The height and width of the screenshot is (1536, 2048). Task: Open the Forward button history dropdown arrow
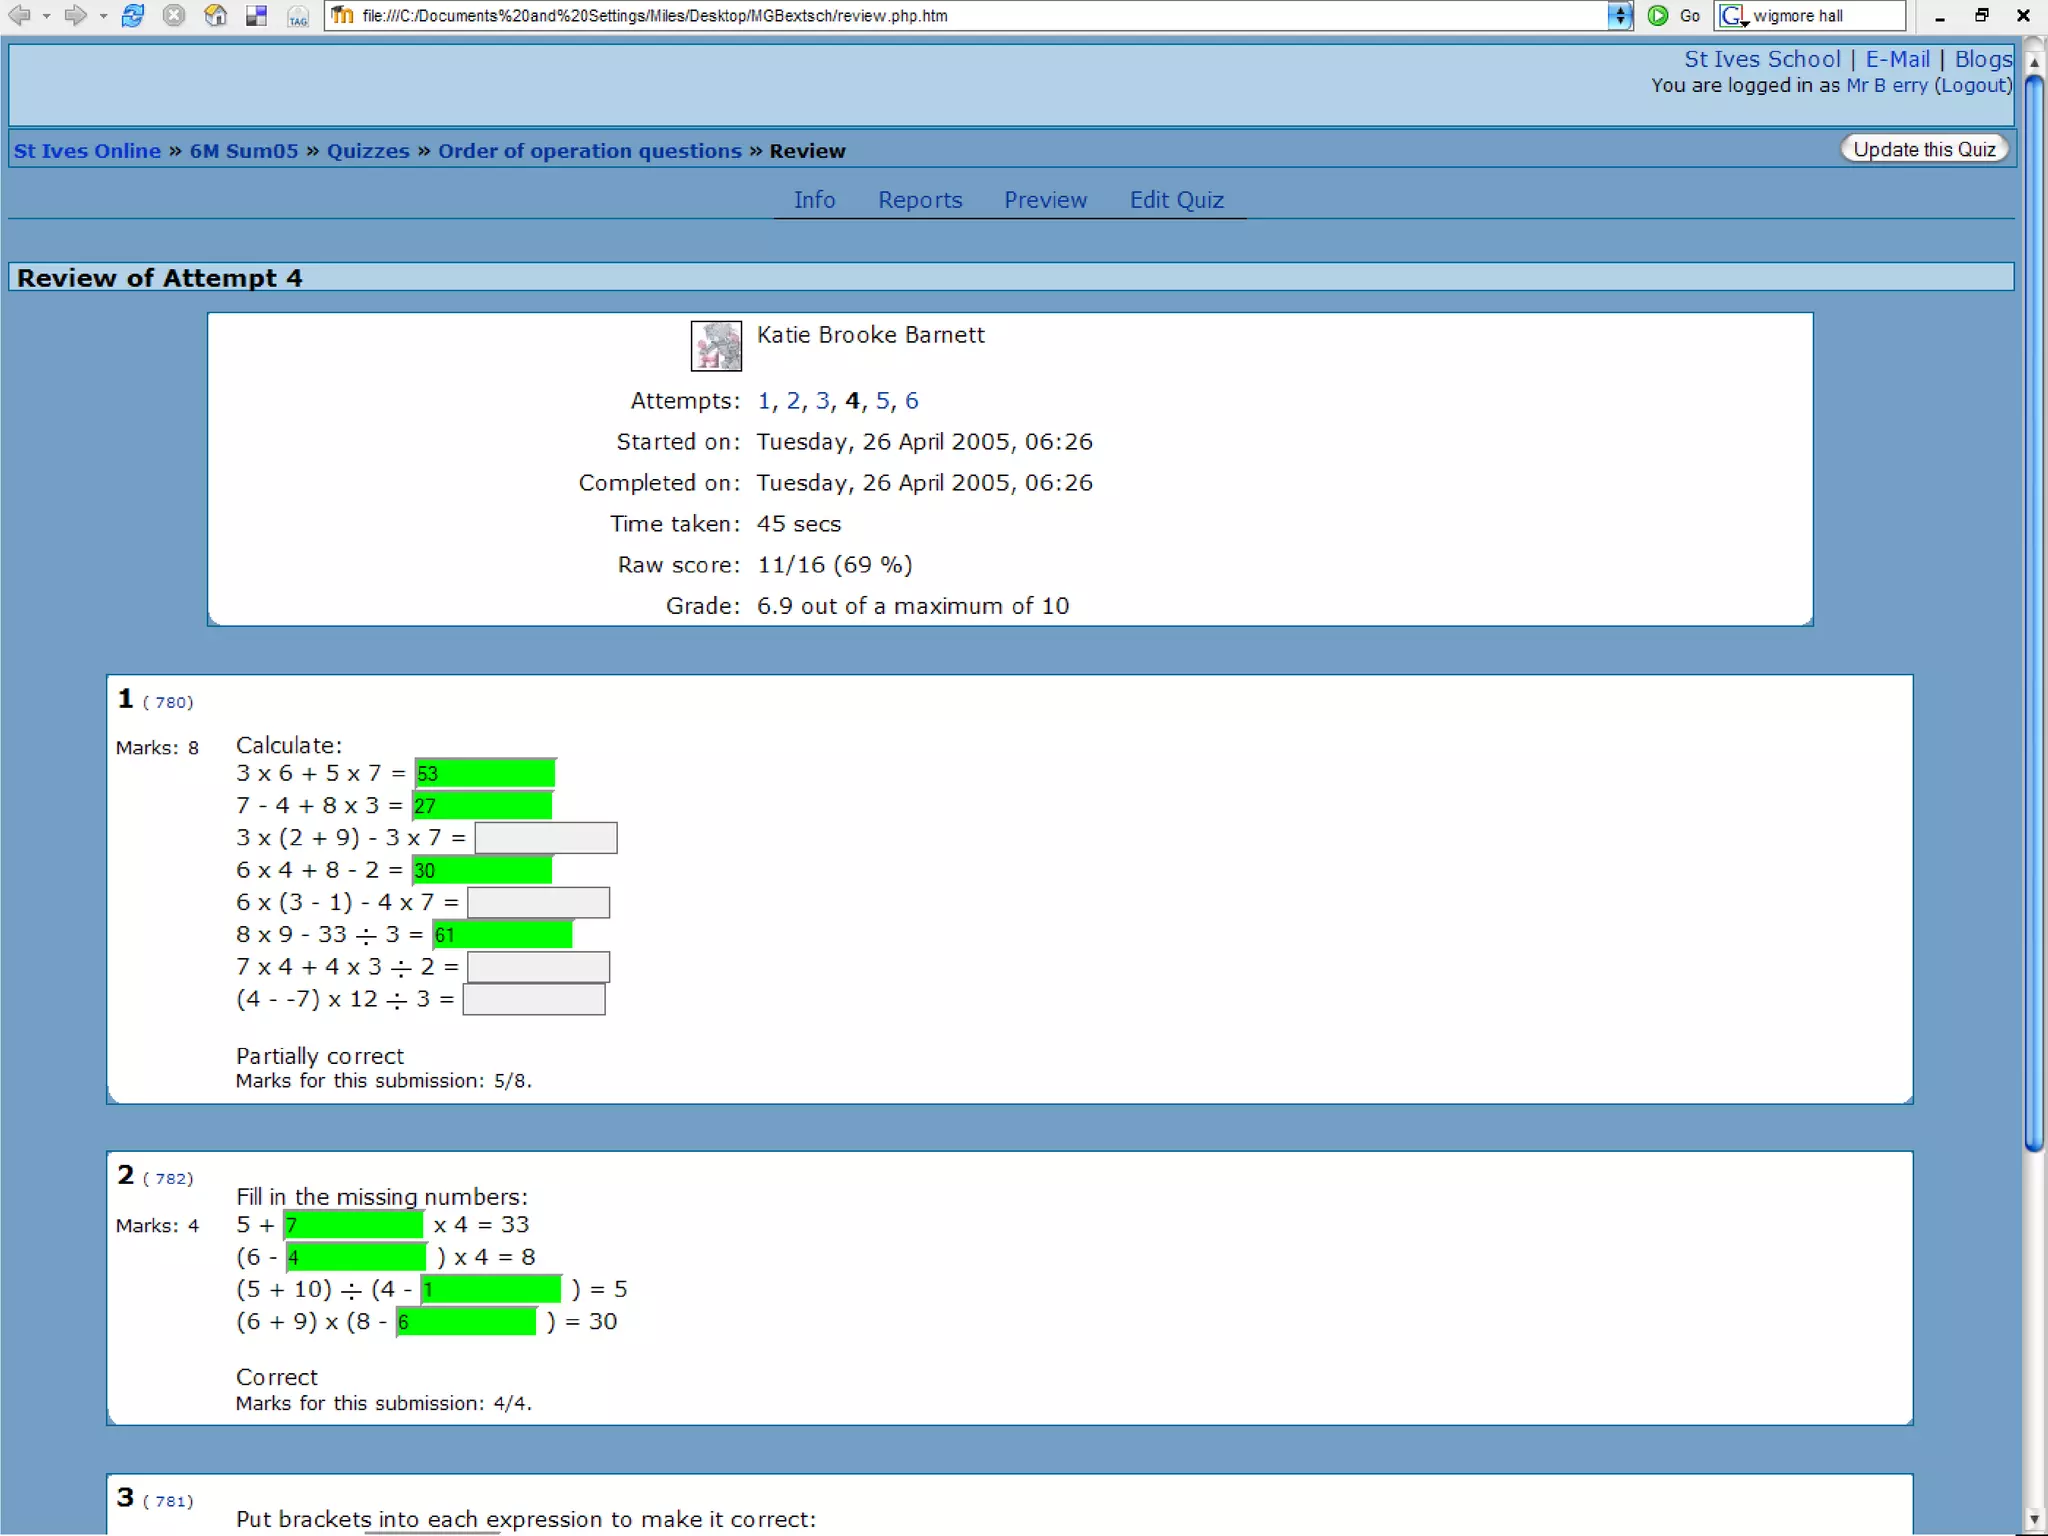pos(103,16)
